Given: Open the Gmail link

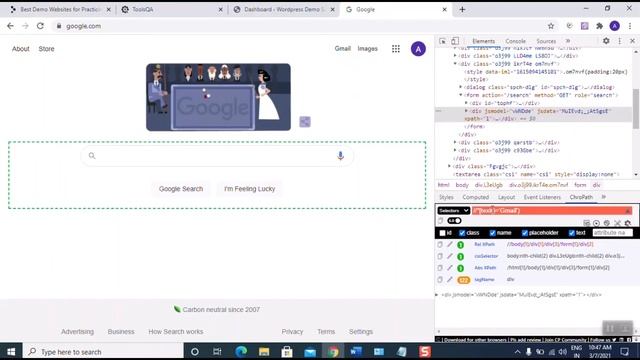Looking at the screenshot, I should point(342,49).
